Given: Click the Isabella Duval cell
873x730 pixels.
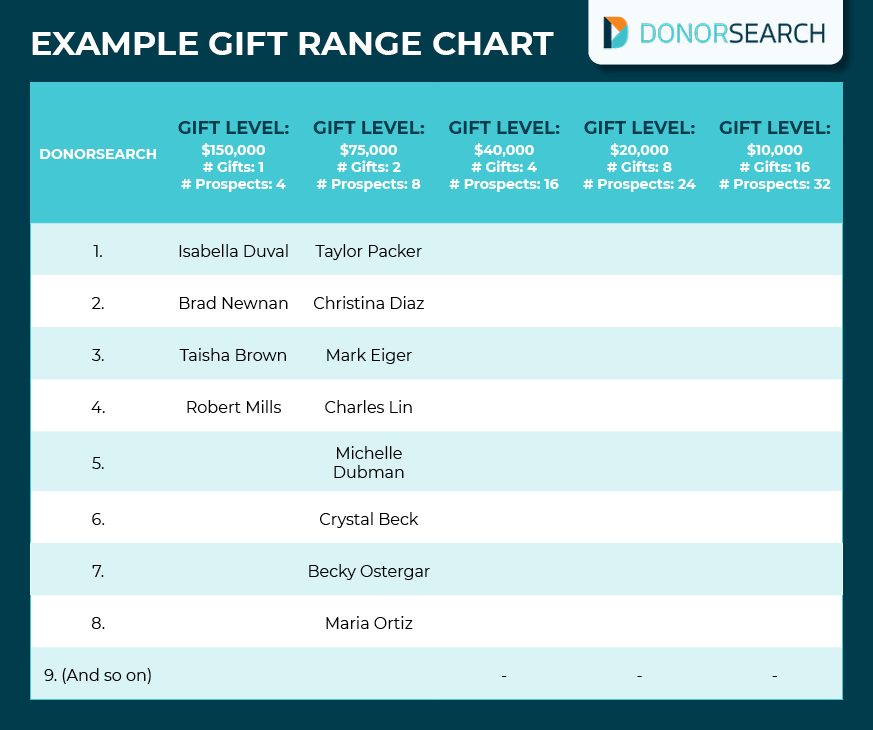Looking at the screenshot, I should (233, 251).
